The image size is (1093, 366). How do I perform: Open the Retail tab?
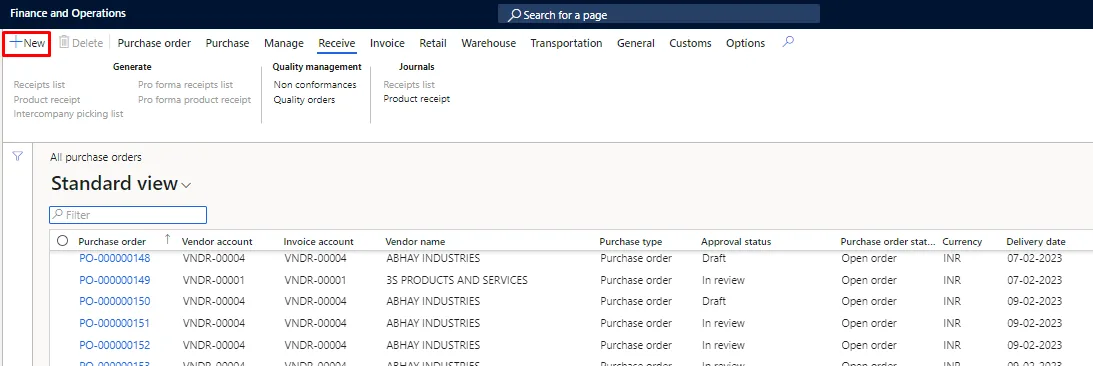point(433,43)
